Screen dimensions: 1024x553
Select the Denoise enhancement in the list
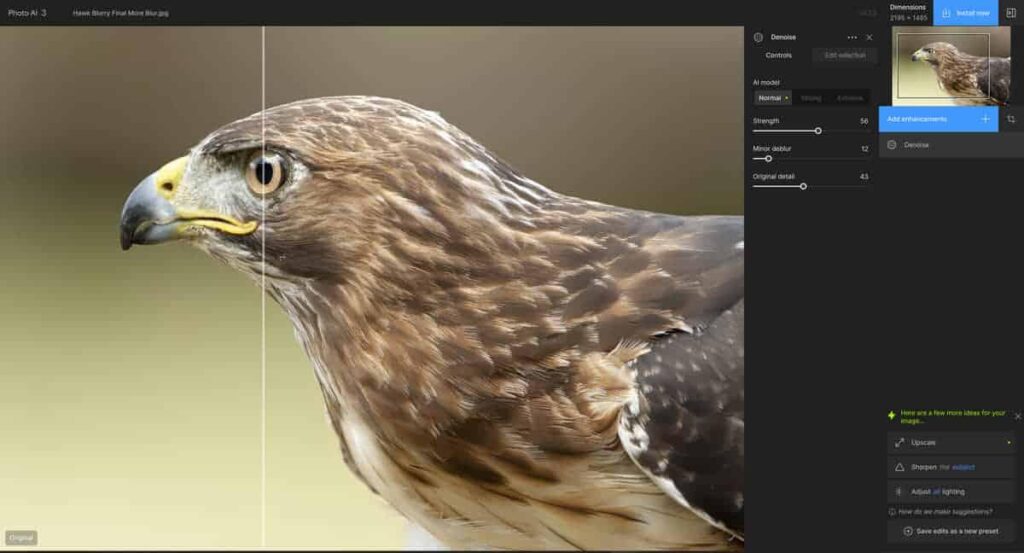point(951,145)
